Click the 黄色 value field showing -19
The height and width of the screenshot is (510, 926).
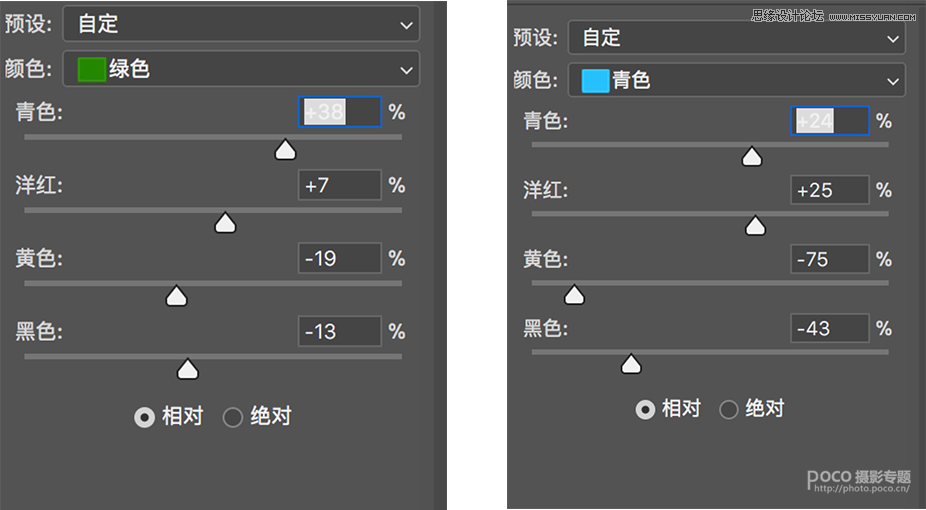click(x=339, y=258)
